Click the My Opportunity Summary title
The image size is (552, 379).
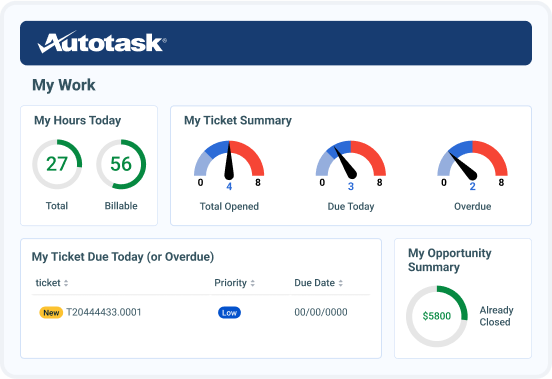coord(450,260)
